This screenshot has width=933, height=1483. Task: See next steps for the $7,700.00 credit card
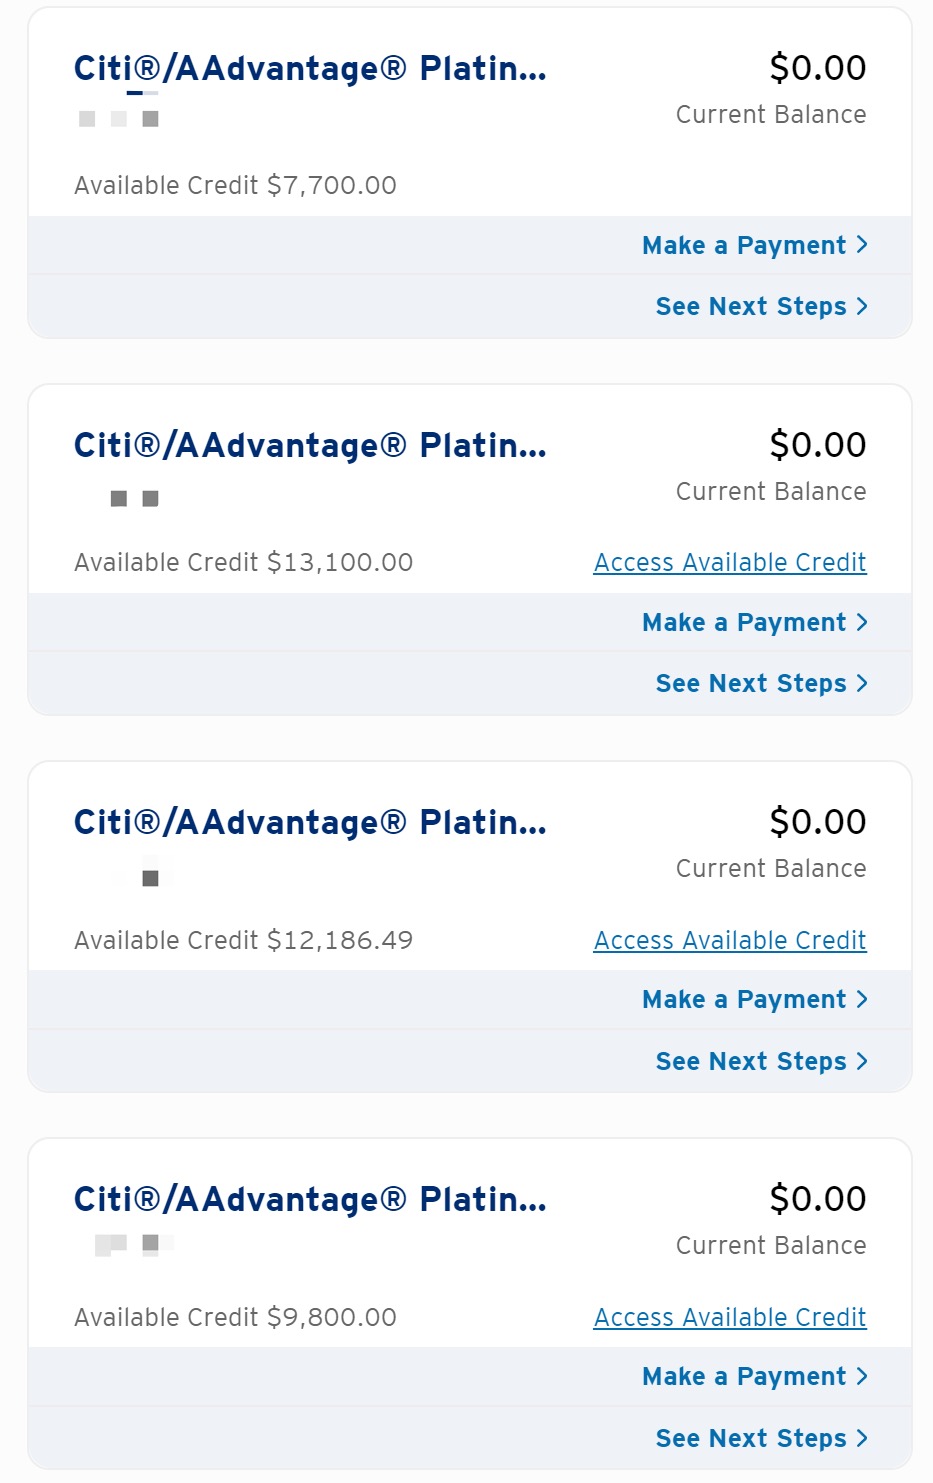tap(761, 307)
